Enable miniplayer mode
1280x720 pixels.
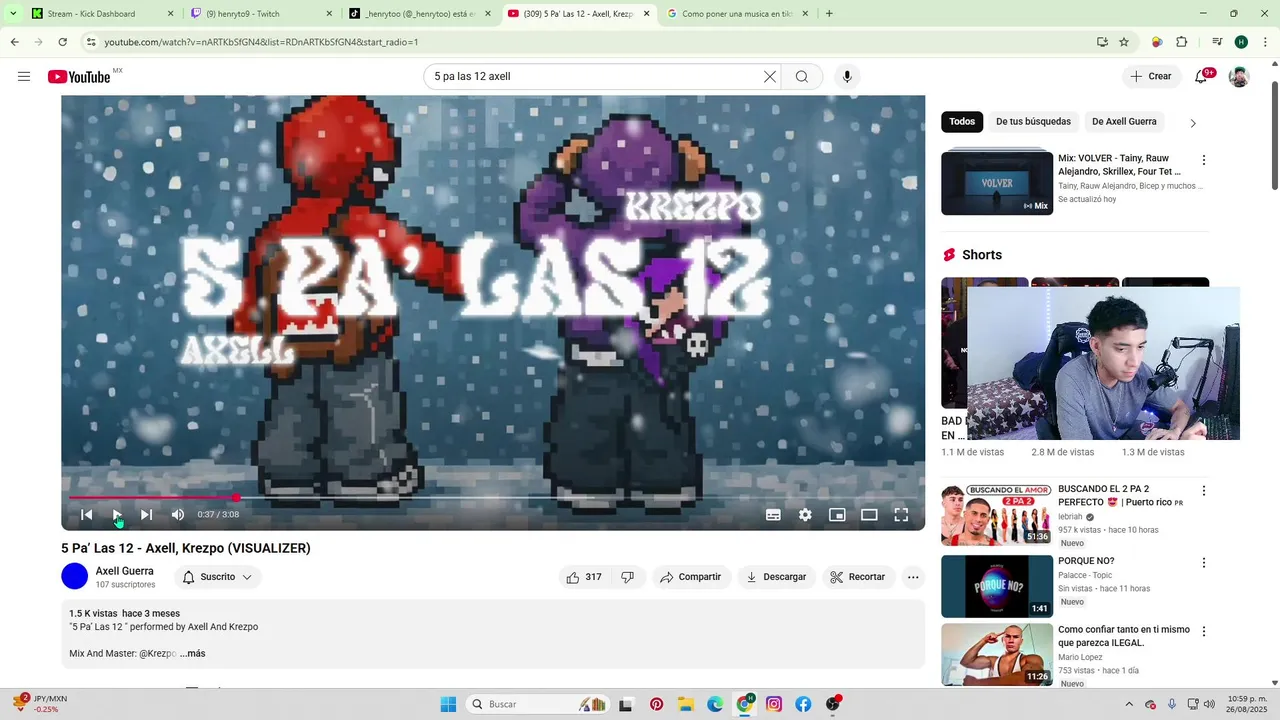click(837, 515)
